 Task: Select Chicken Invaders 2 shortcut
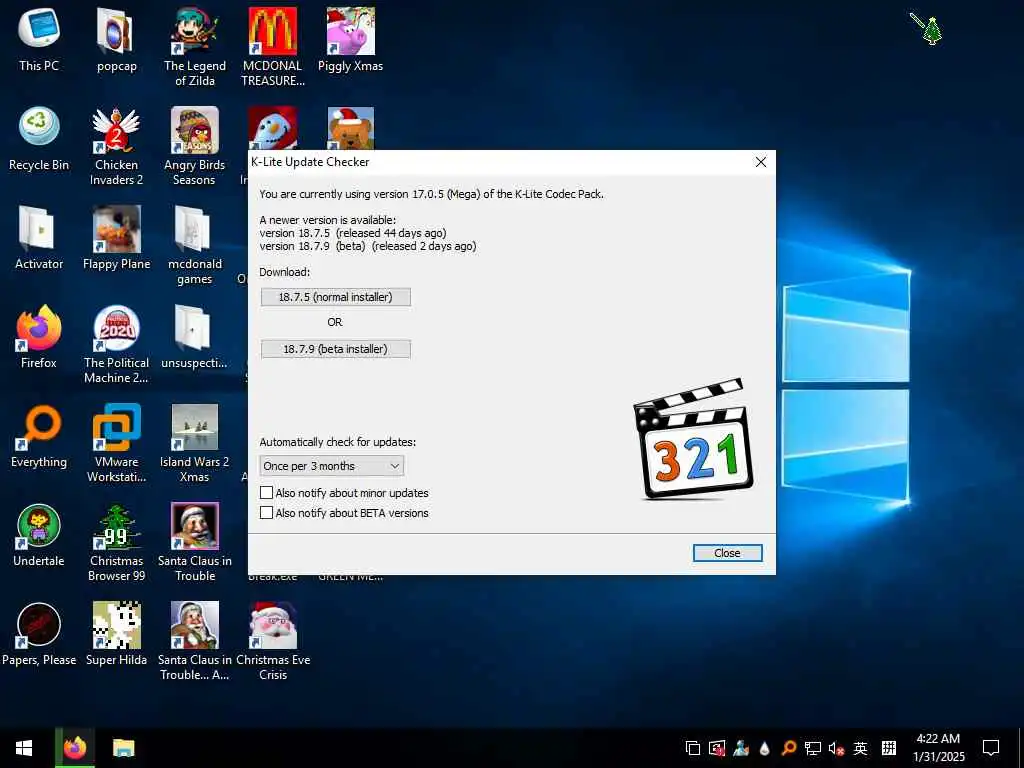click(116, 146)
